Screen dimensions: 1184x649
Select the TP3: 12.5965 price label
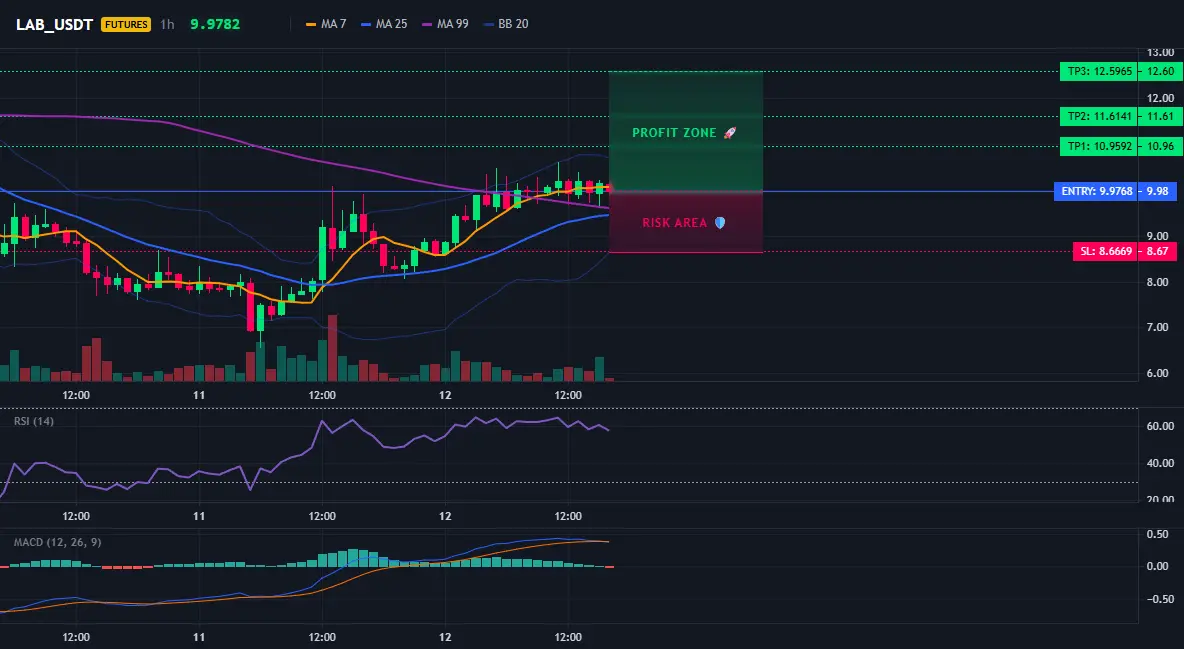pos(1099,71)
